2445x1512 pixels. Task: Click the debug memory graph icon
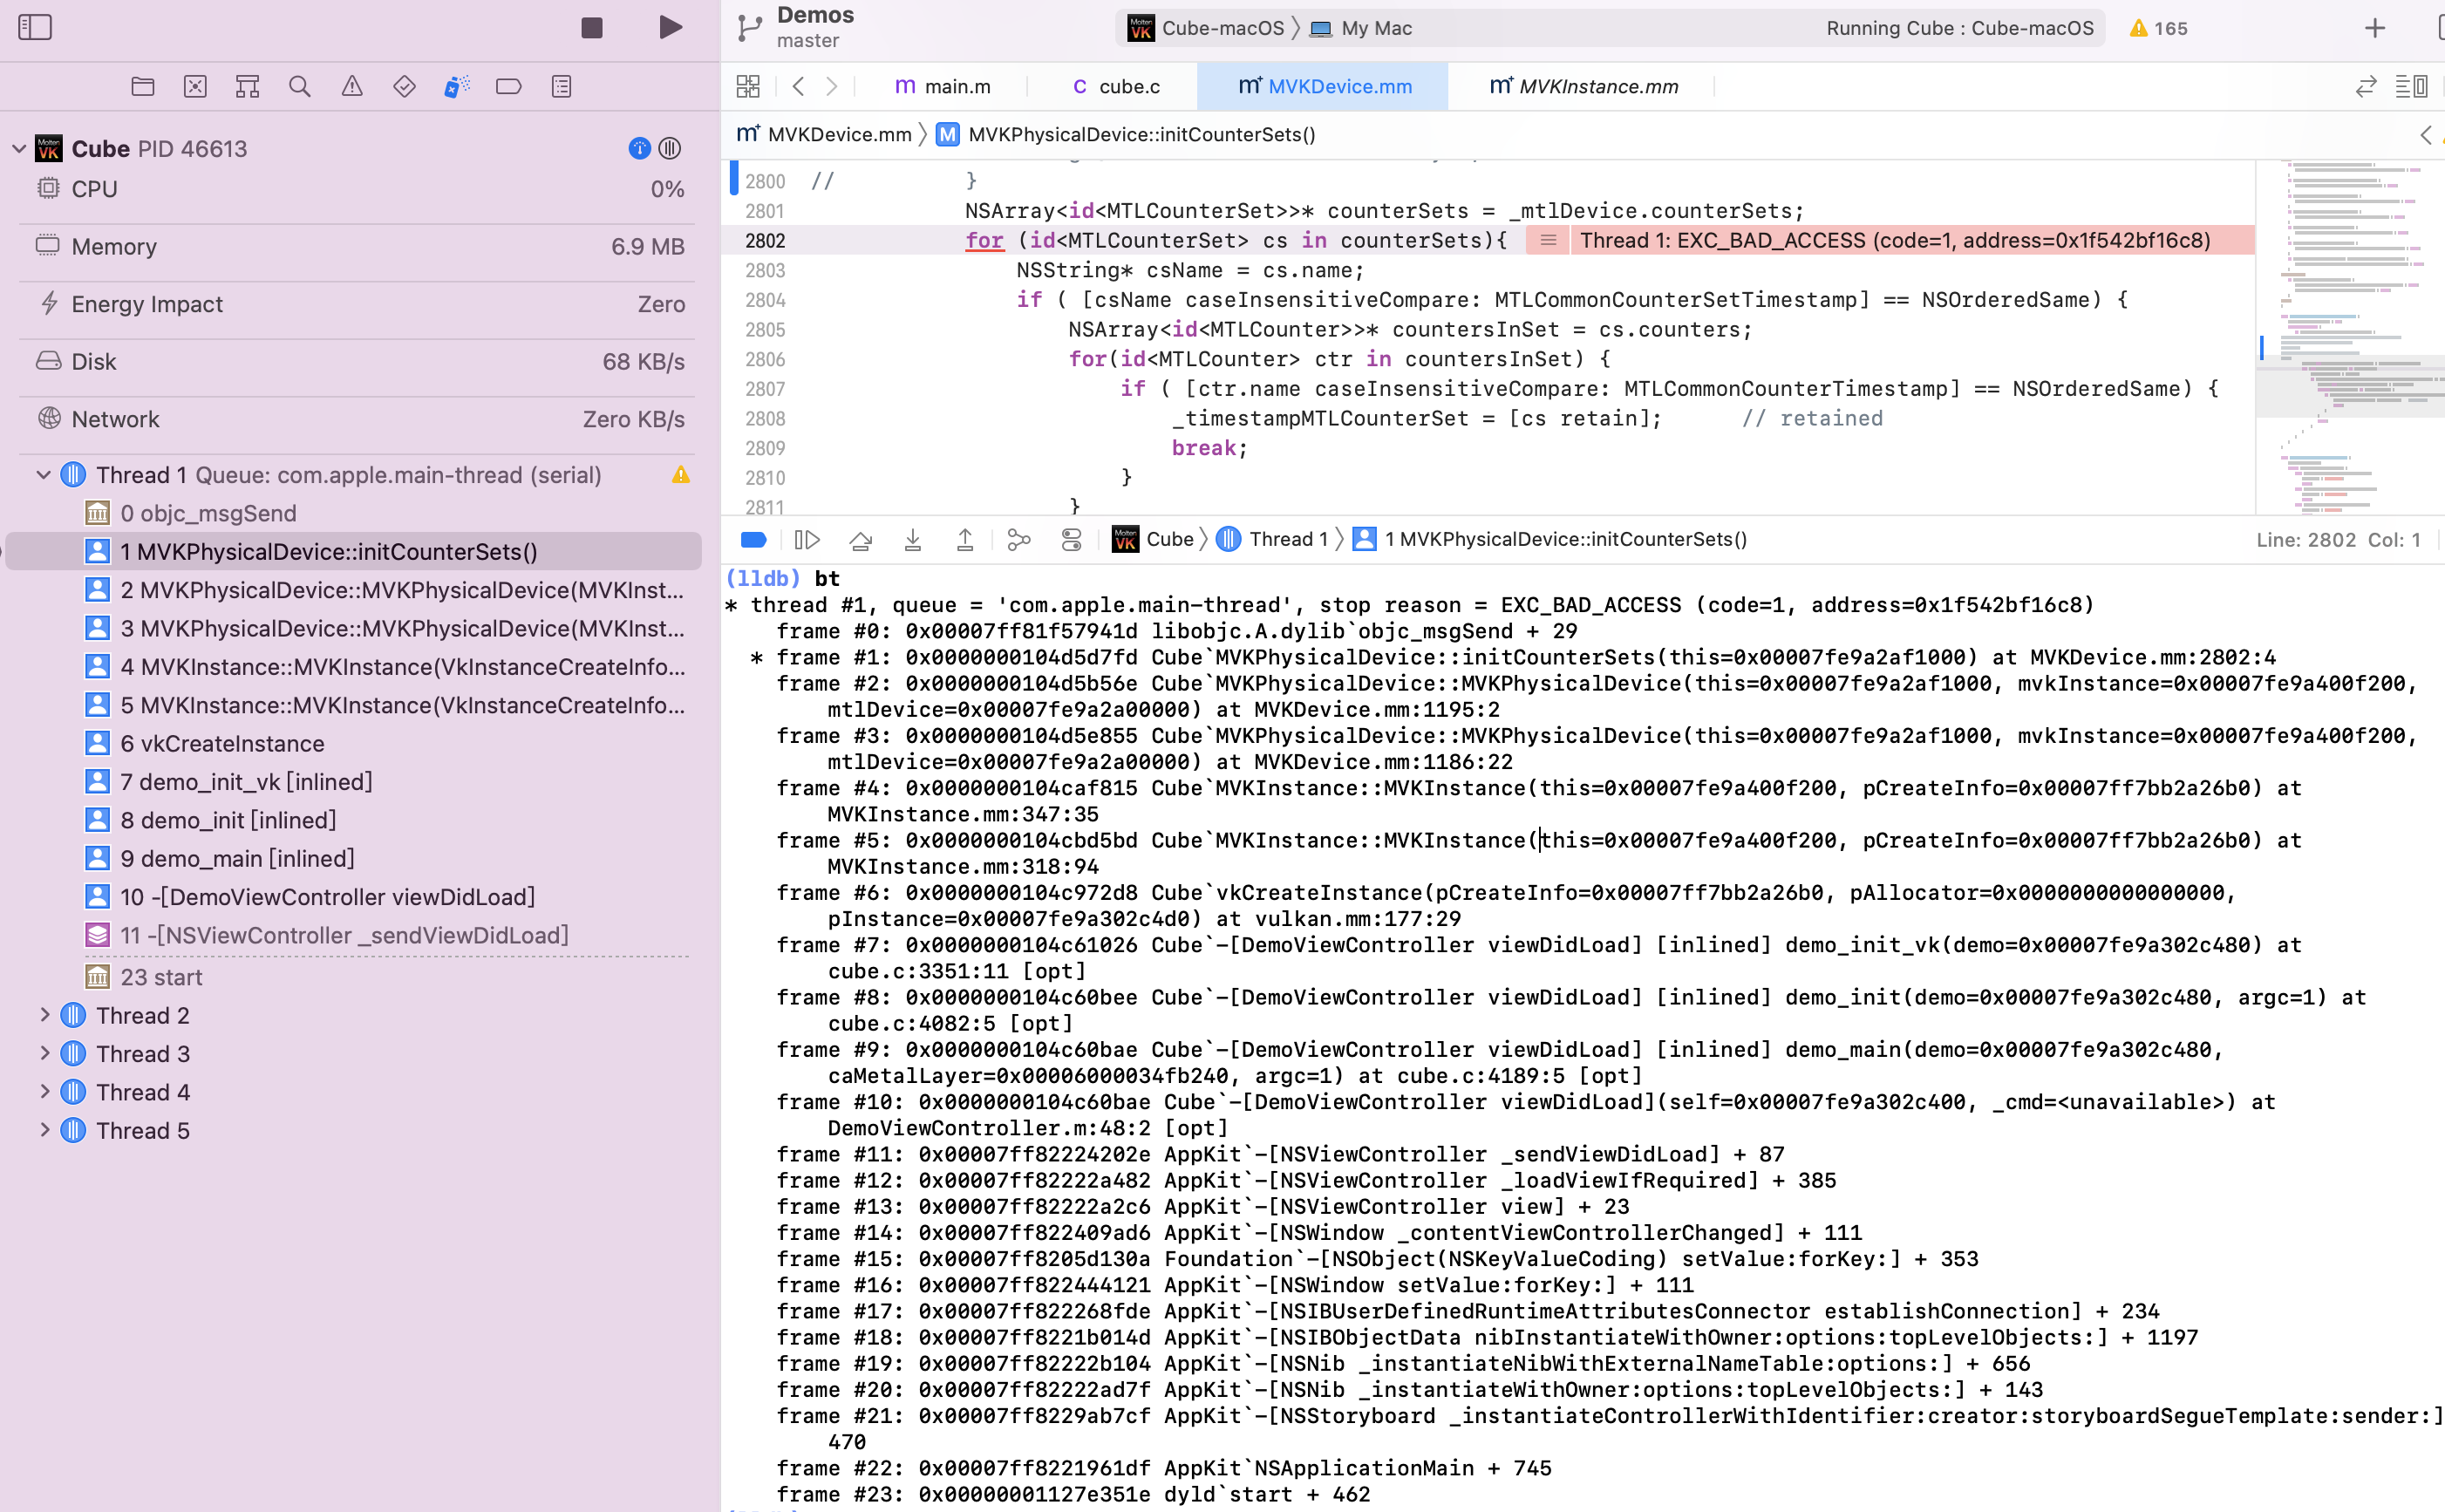tap(1019, 539)
